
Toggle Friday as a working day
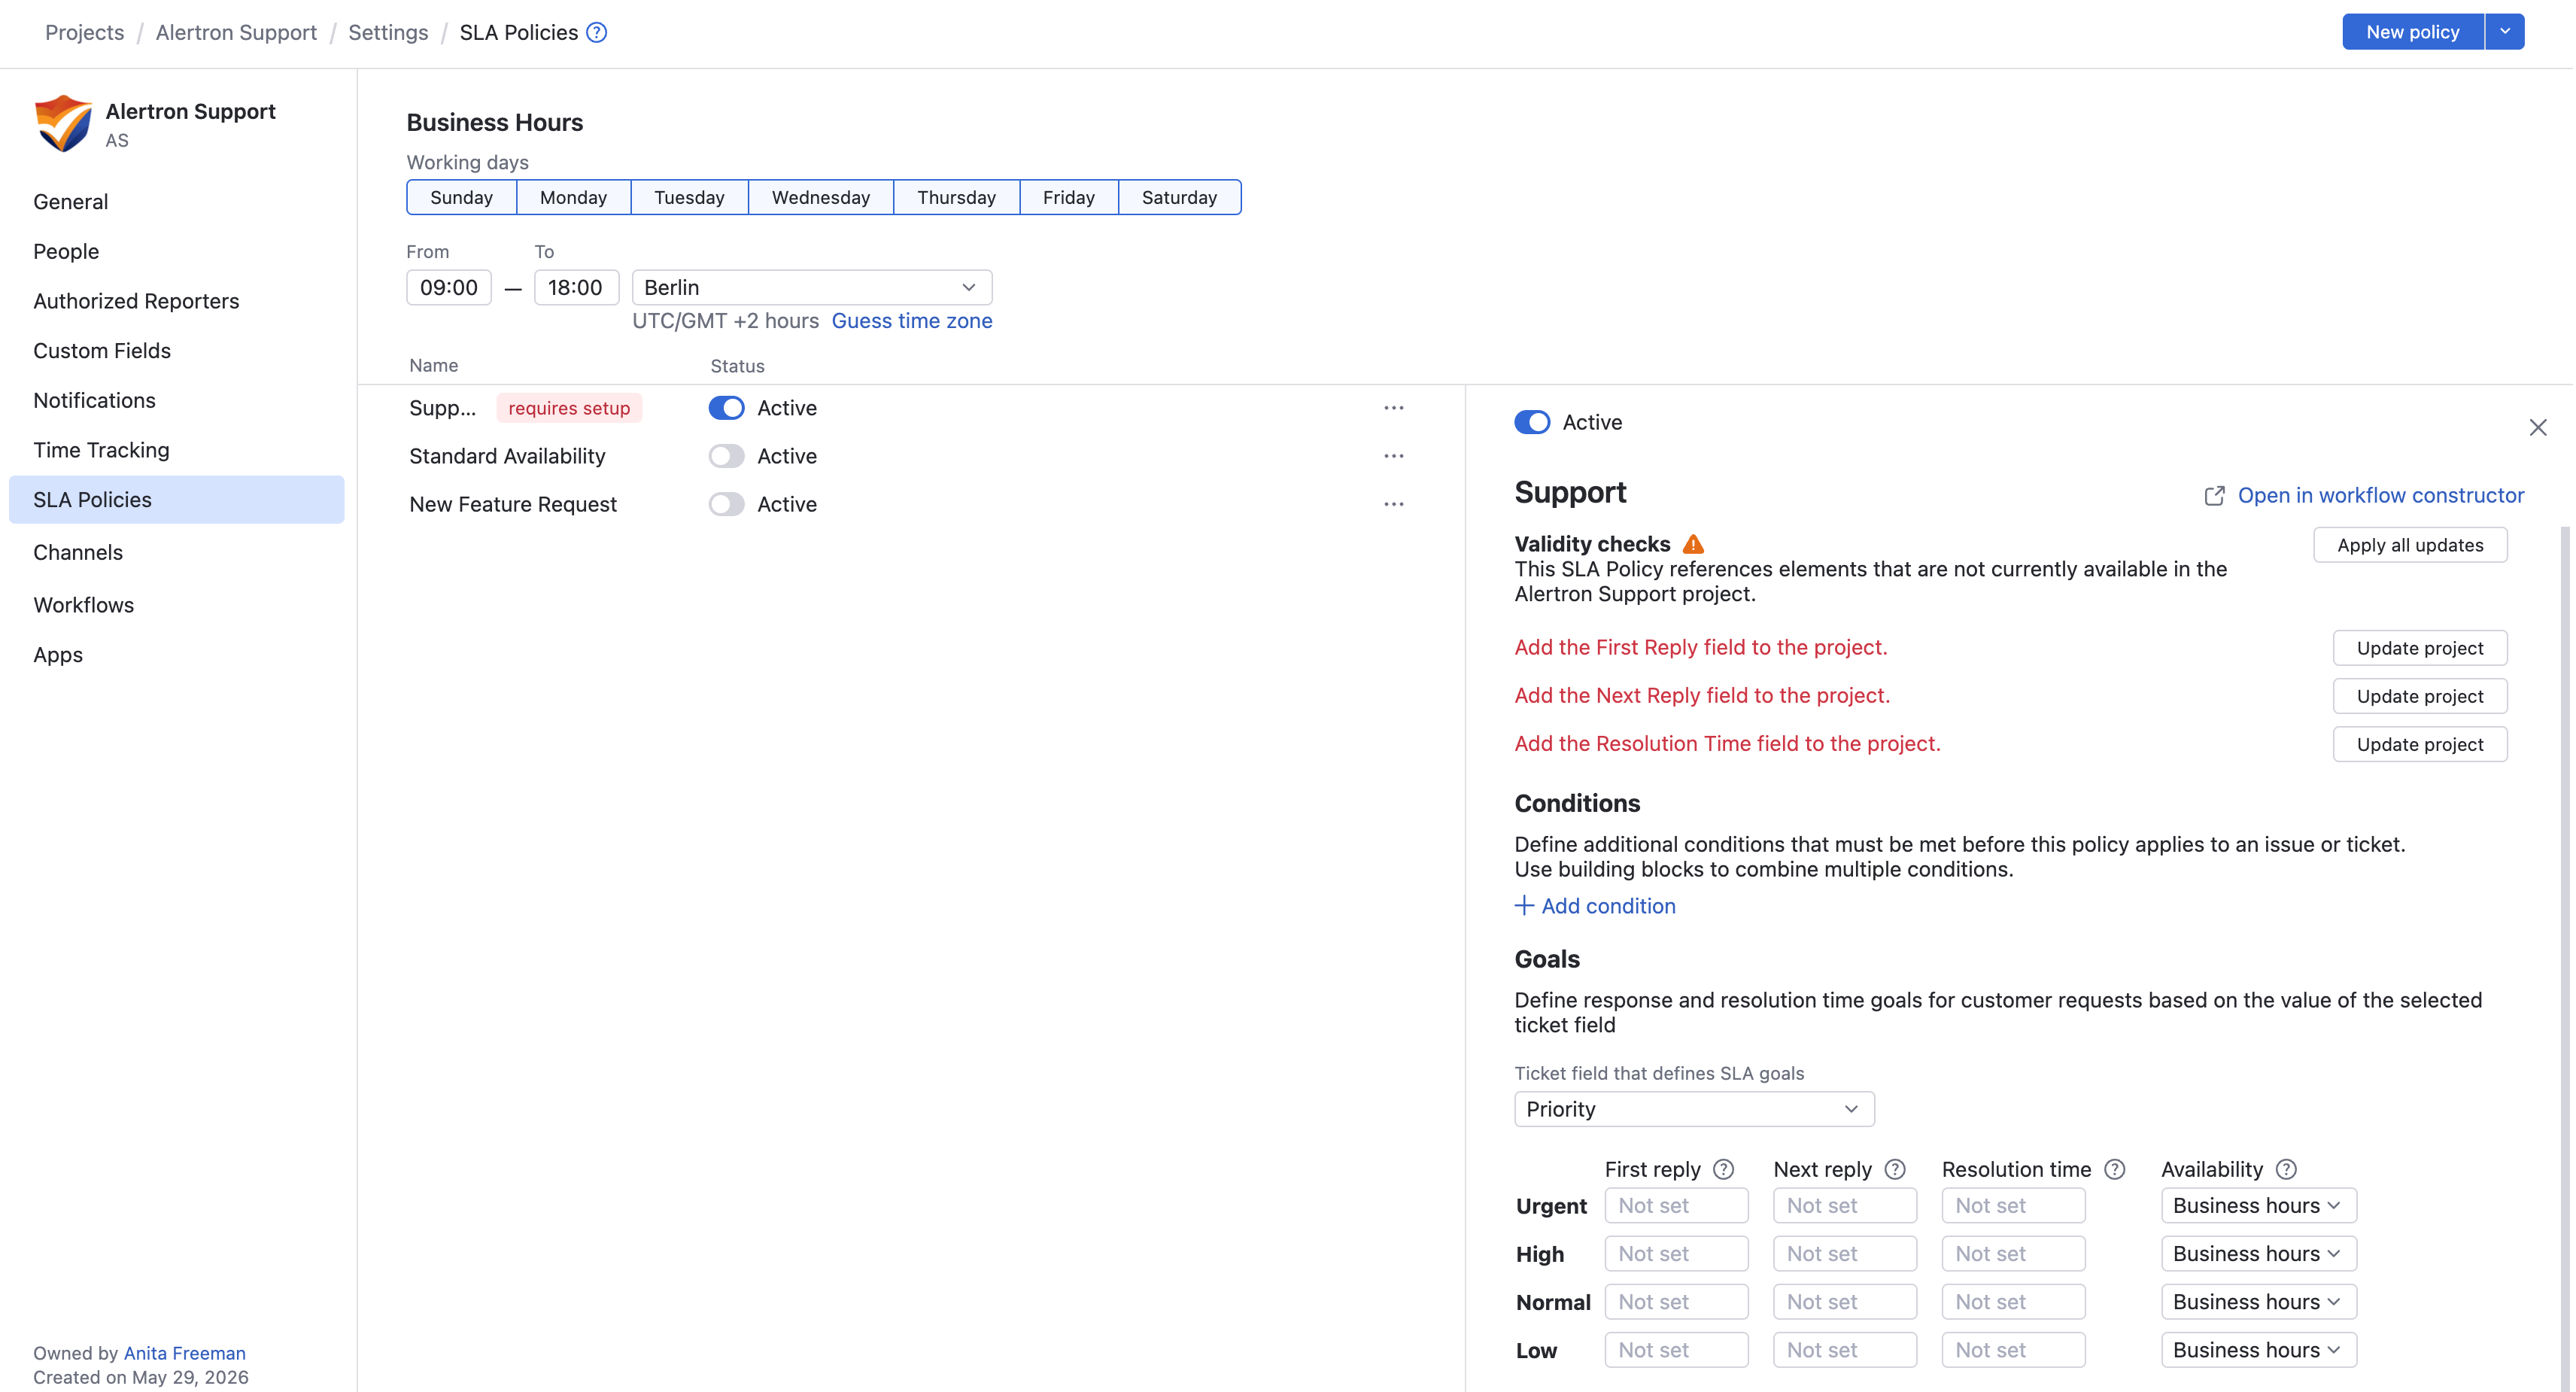[1069, 197]
